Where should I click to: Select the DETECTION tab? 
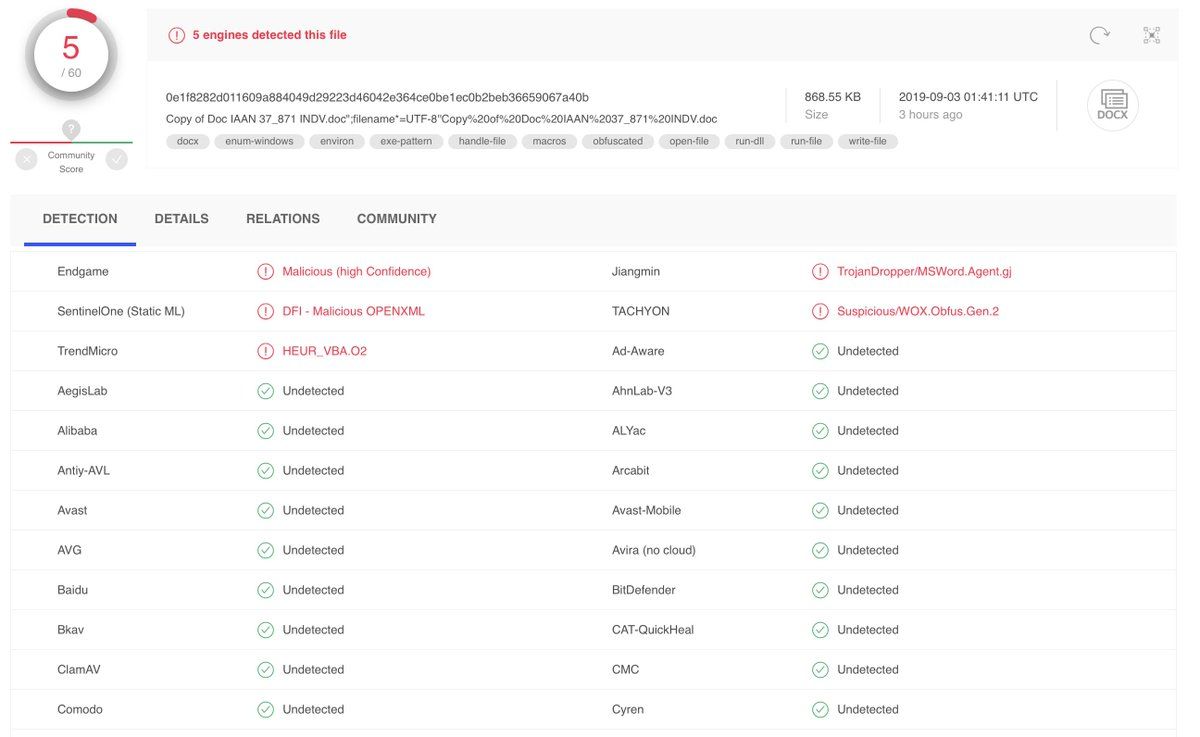80,219
